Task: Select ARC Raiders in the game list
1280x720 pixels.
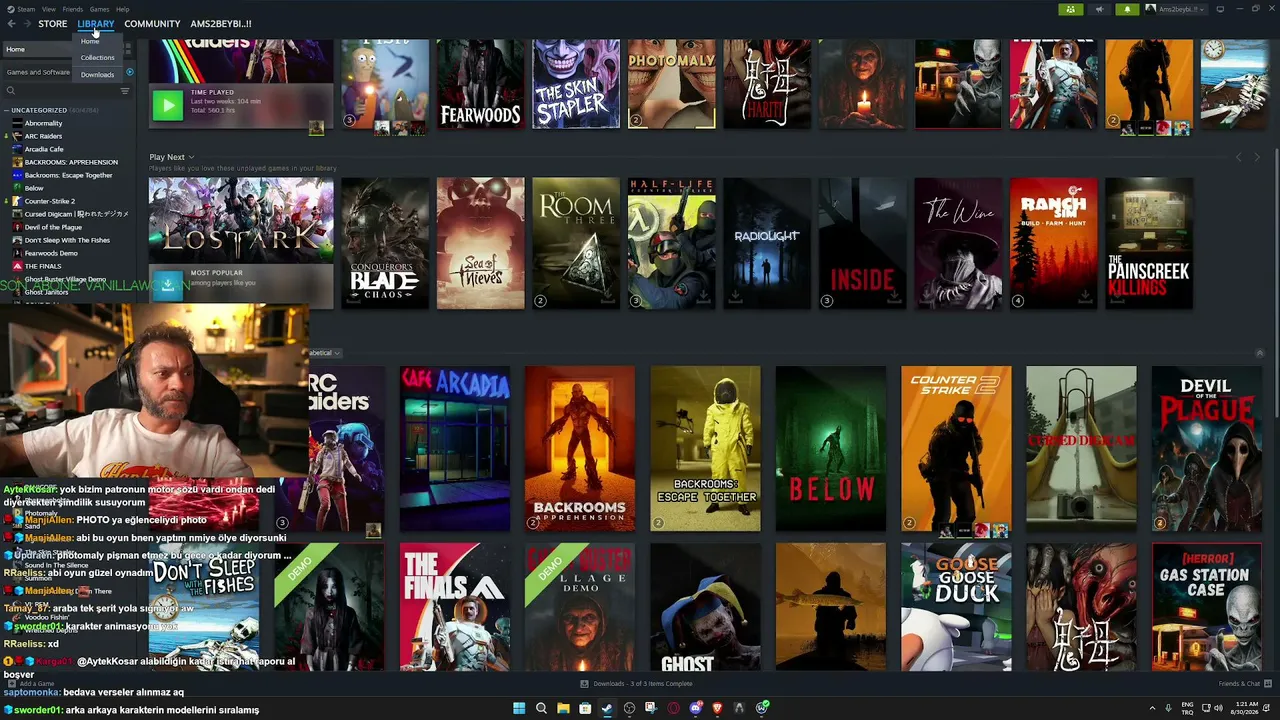Action: point(43,136)
